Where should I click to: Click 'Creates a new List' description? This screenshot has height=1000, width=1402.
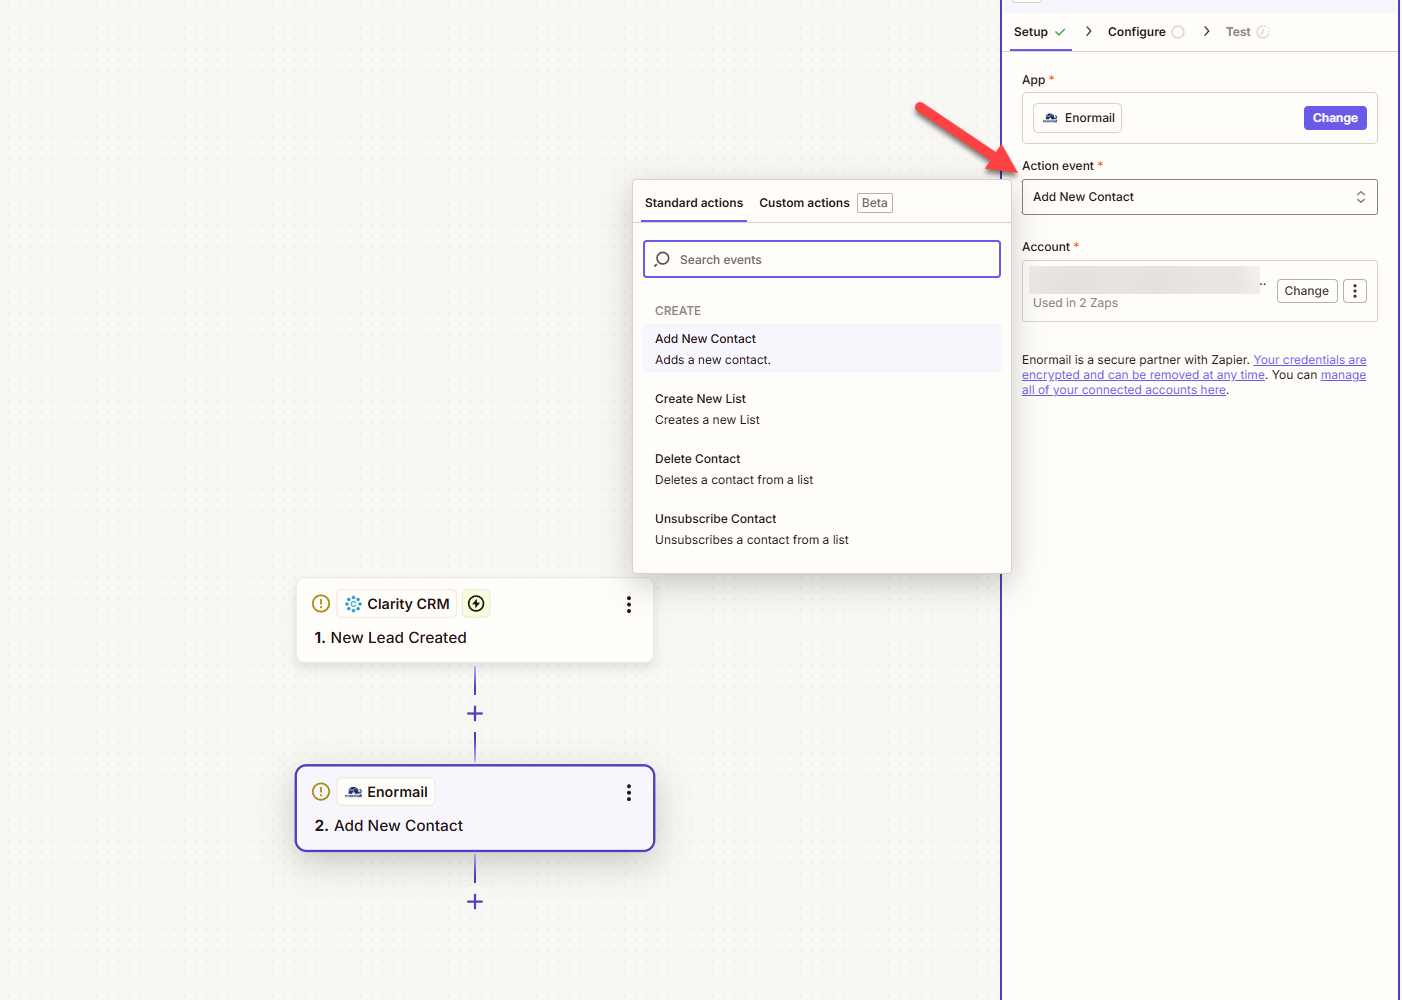(707, 420)
